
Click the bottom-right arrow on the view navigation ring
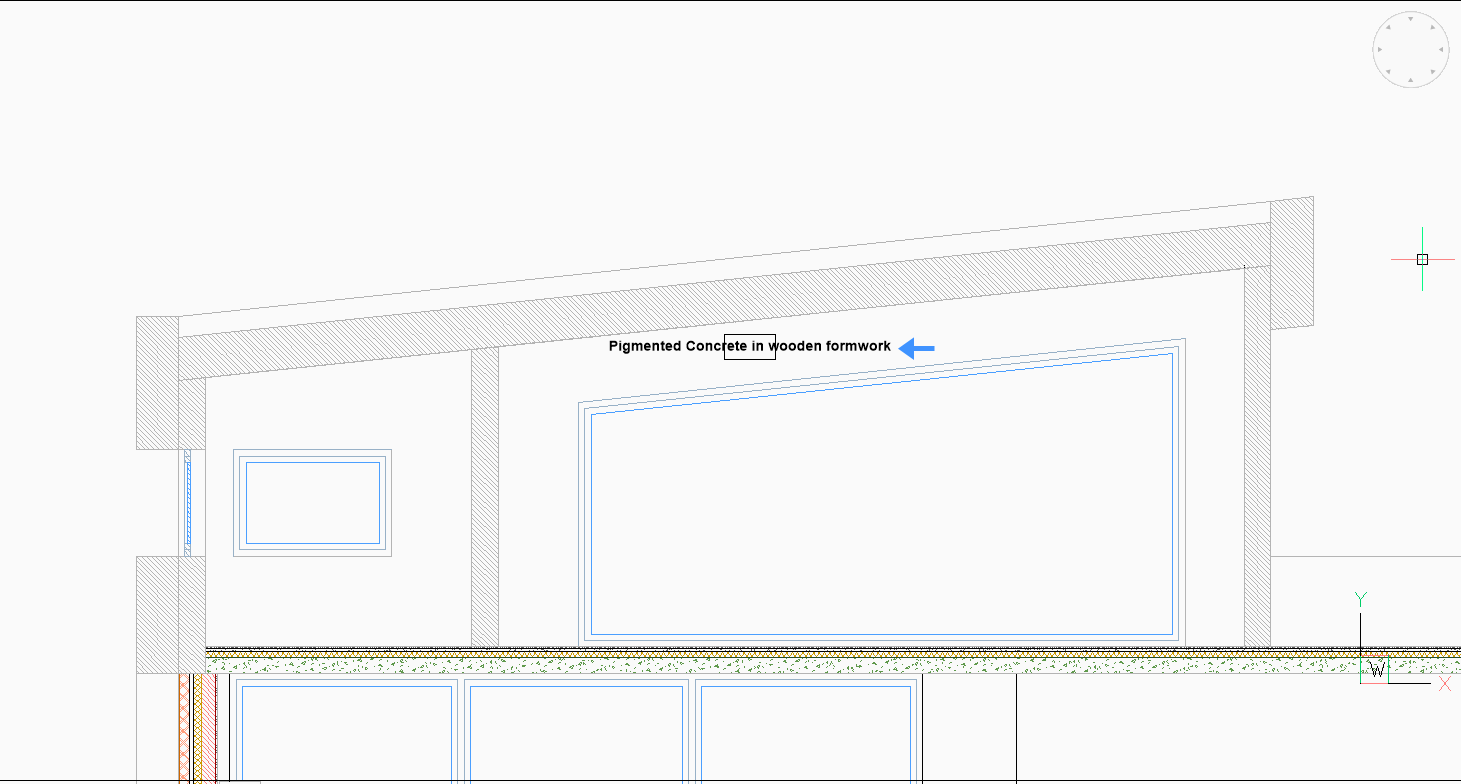pos(1434,72)
